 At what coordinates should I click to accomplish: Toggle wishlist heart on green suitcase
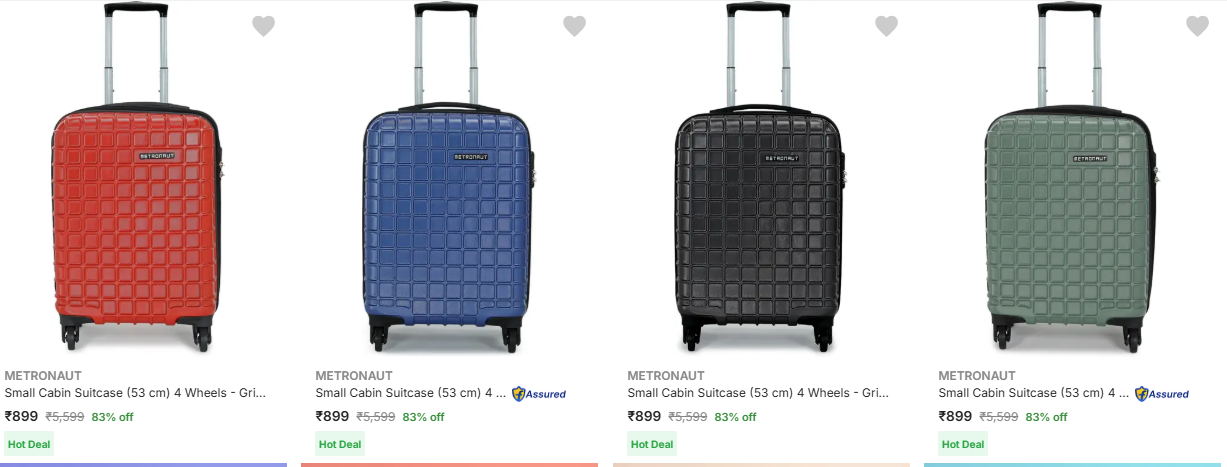click(1197, 26)
